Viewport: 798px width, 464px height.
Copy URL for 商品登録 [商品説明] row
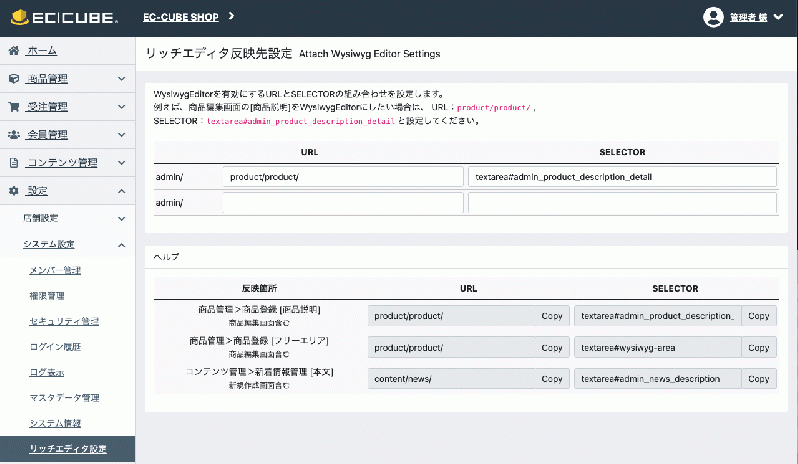click(552, 316)
